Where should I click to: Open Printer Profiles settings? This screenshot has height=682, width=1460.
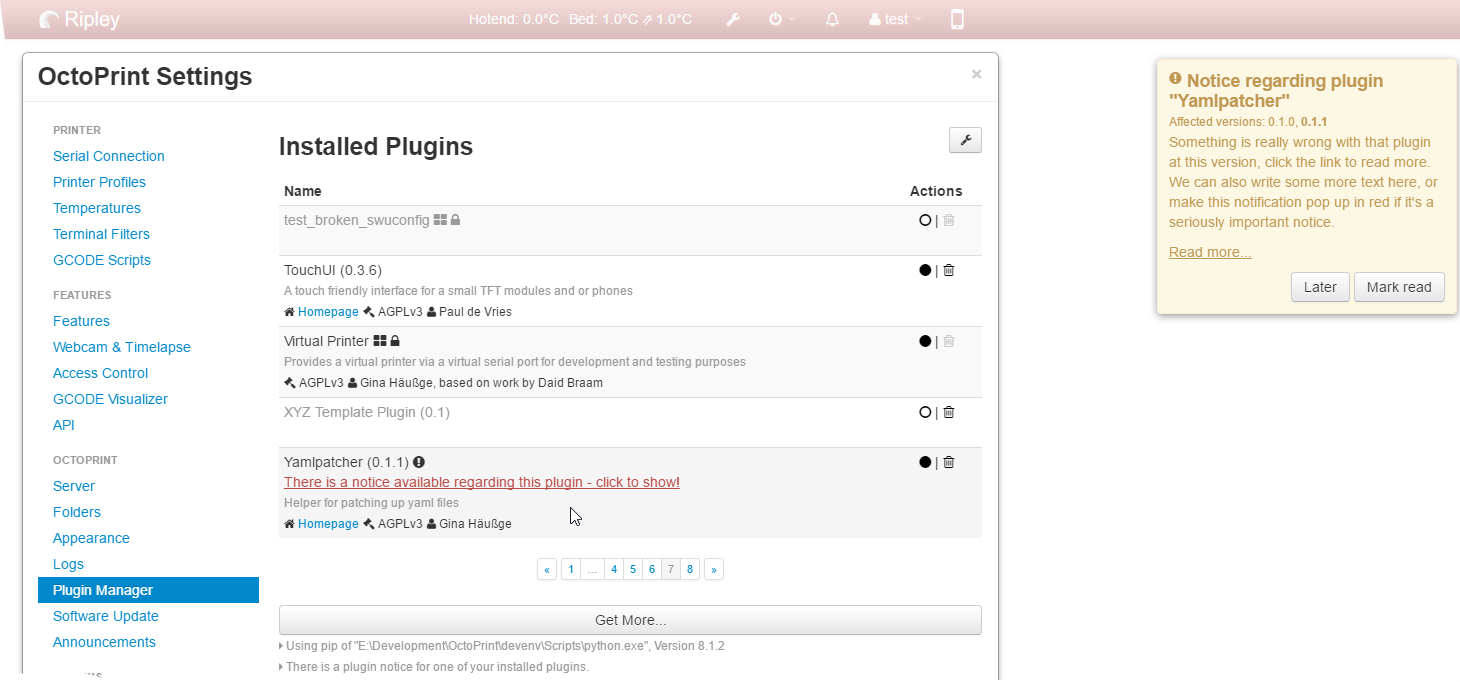coord(99,182)
